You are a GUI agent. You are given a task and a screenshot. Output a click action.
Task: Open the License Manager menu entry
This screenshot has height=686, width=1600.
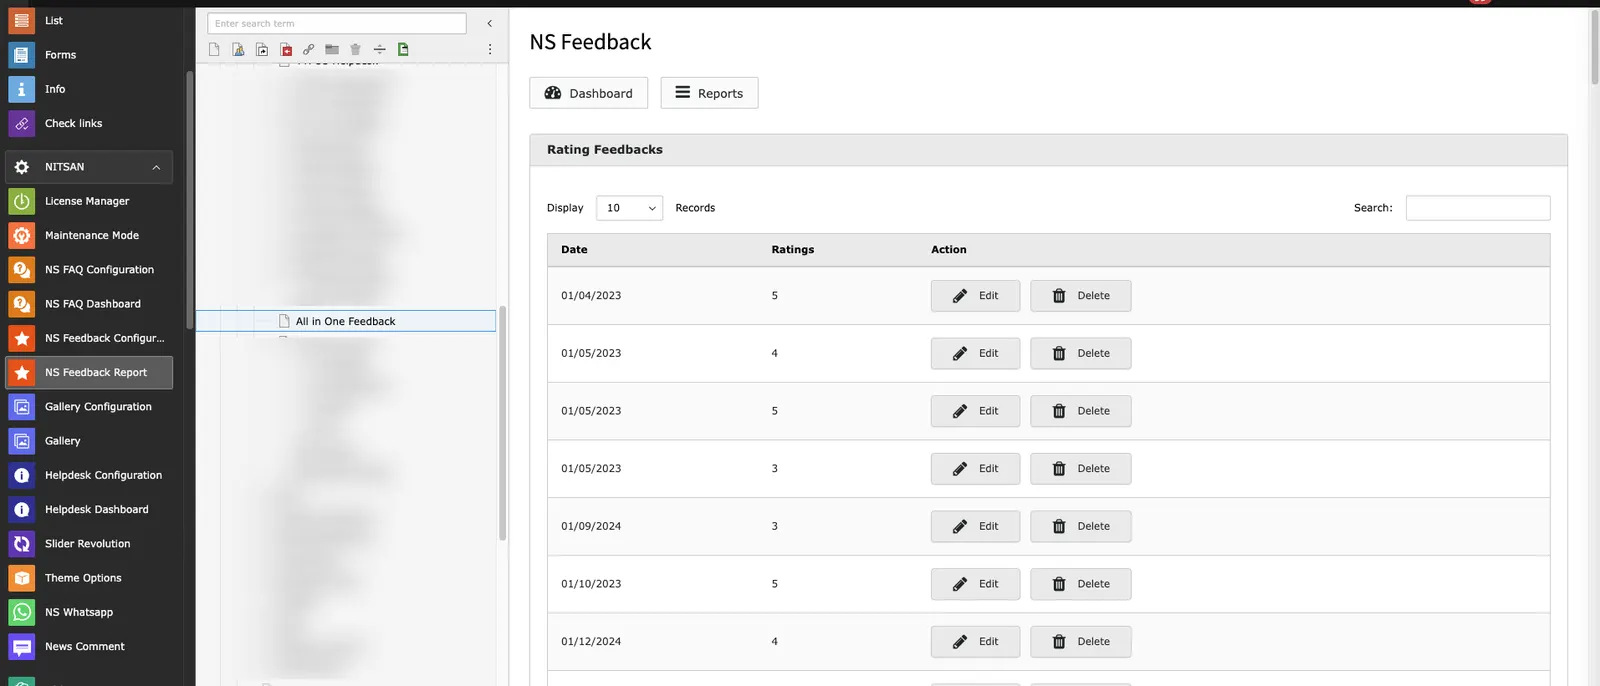[89, 201]
